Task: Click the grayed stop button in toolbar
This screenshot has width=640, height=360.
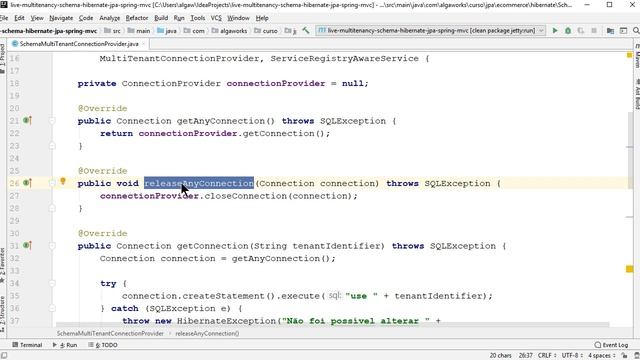Action: point(594,31)
